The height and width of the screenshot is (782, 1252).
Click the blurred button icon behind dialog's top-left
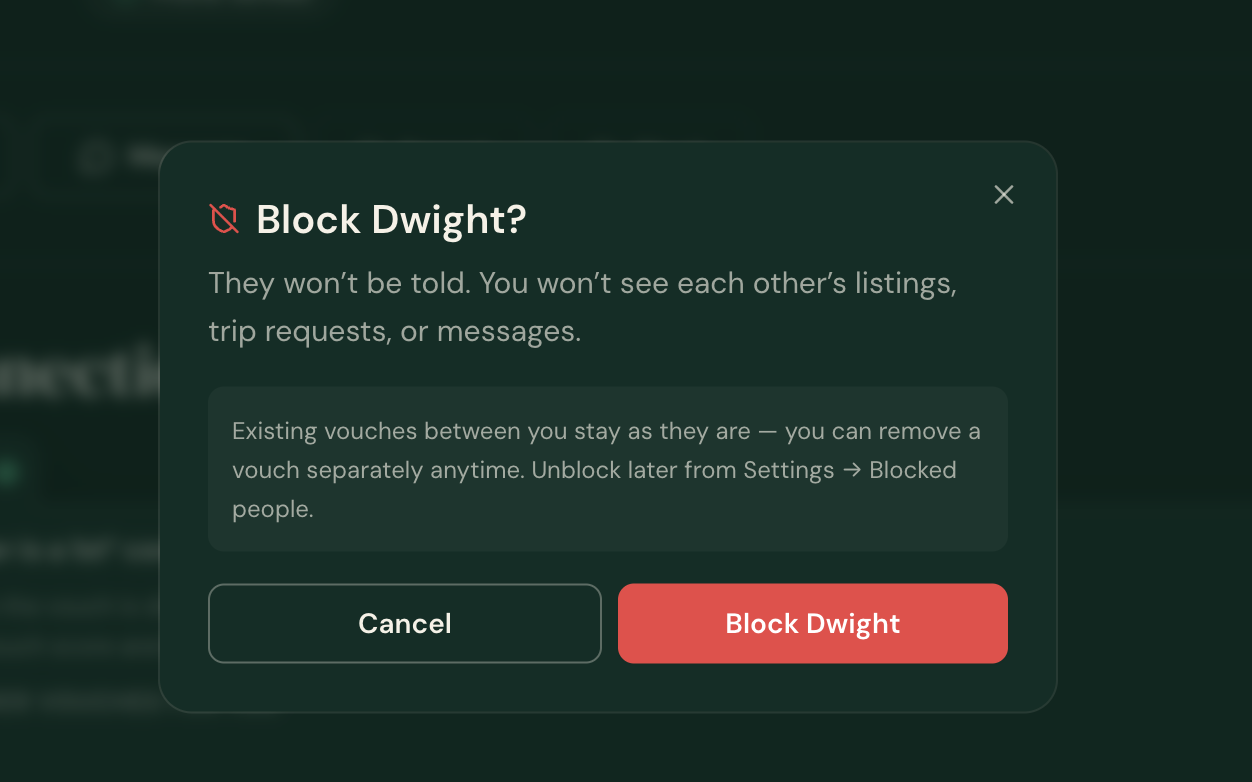(x=94, y=157)
